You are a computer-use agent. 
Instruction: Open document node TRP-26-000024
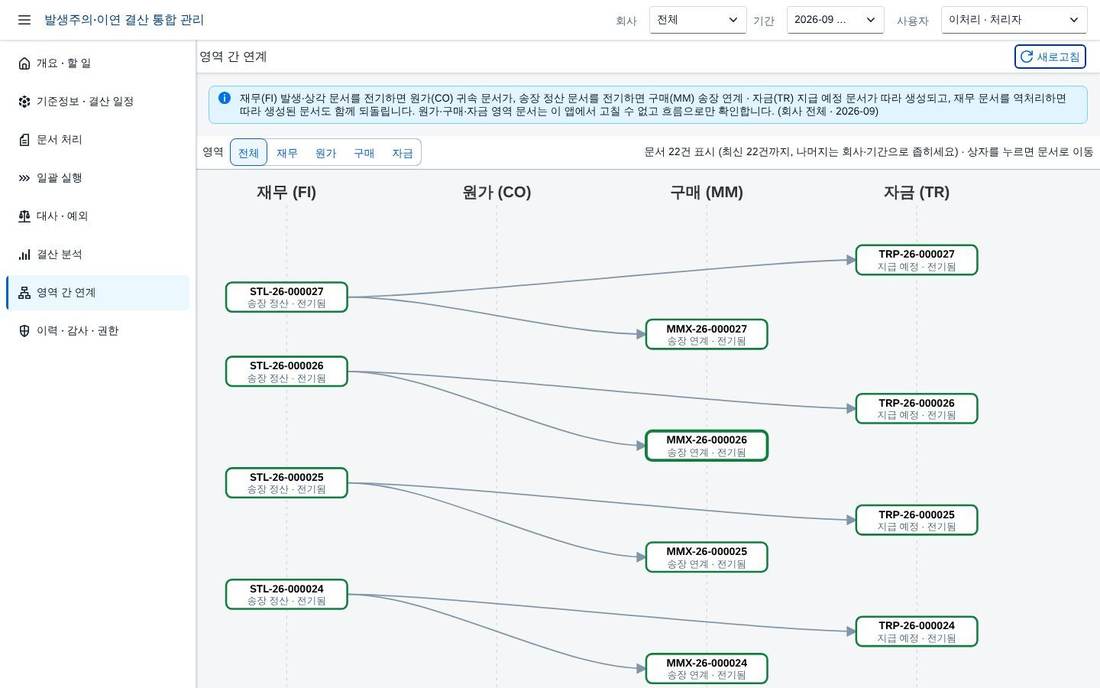point(916,632)
